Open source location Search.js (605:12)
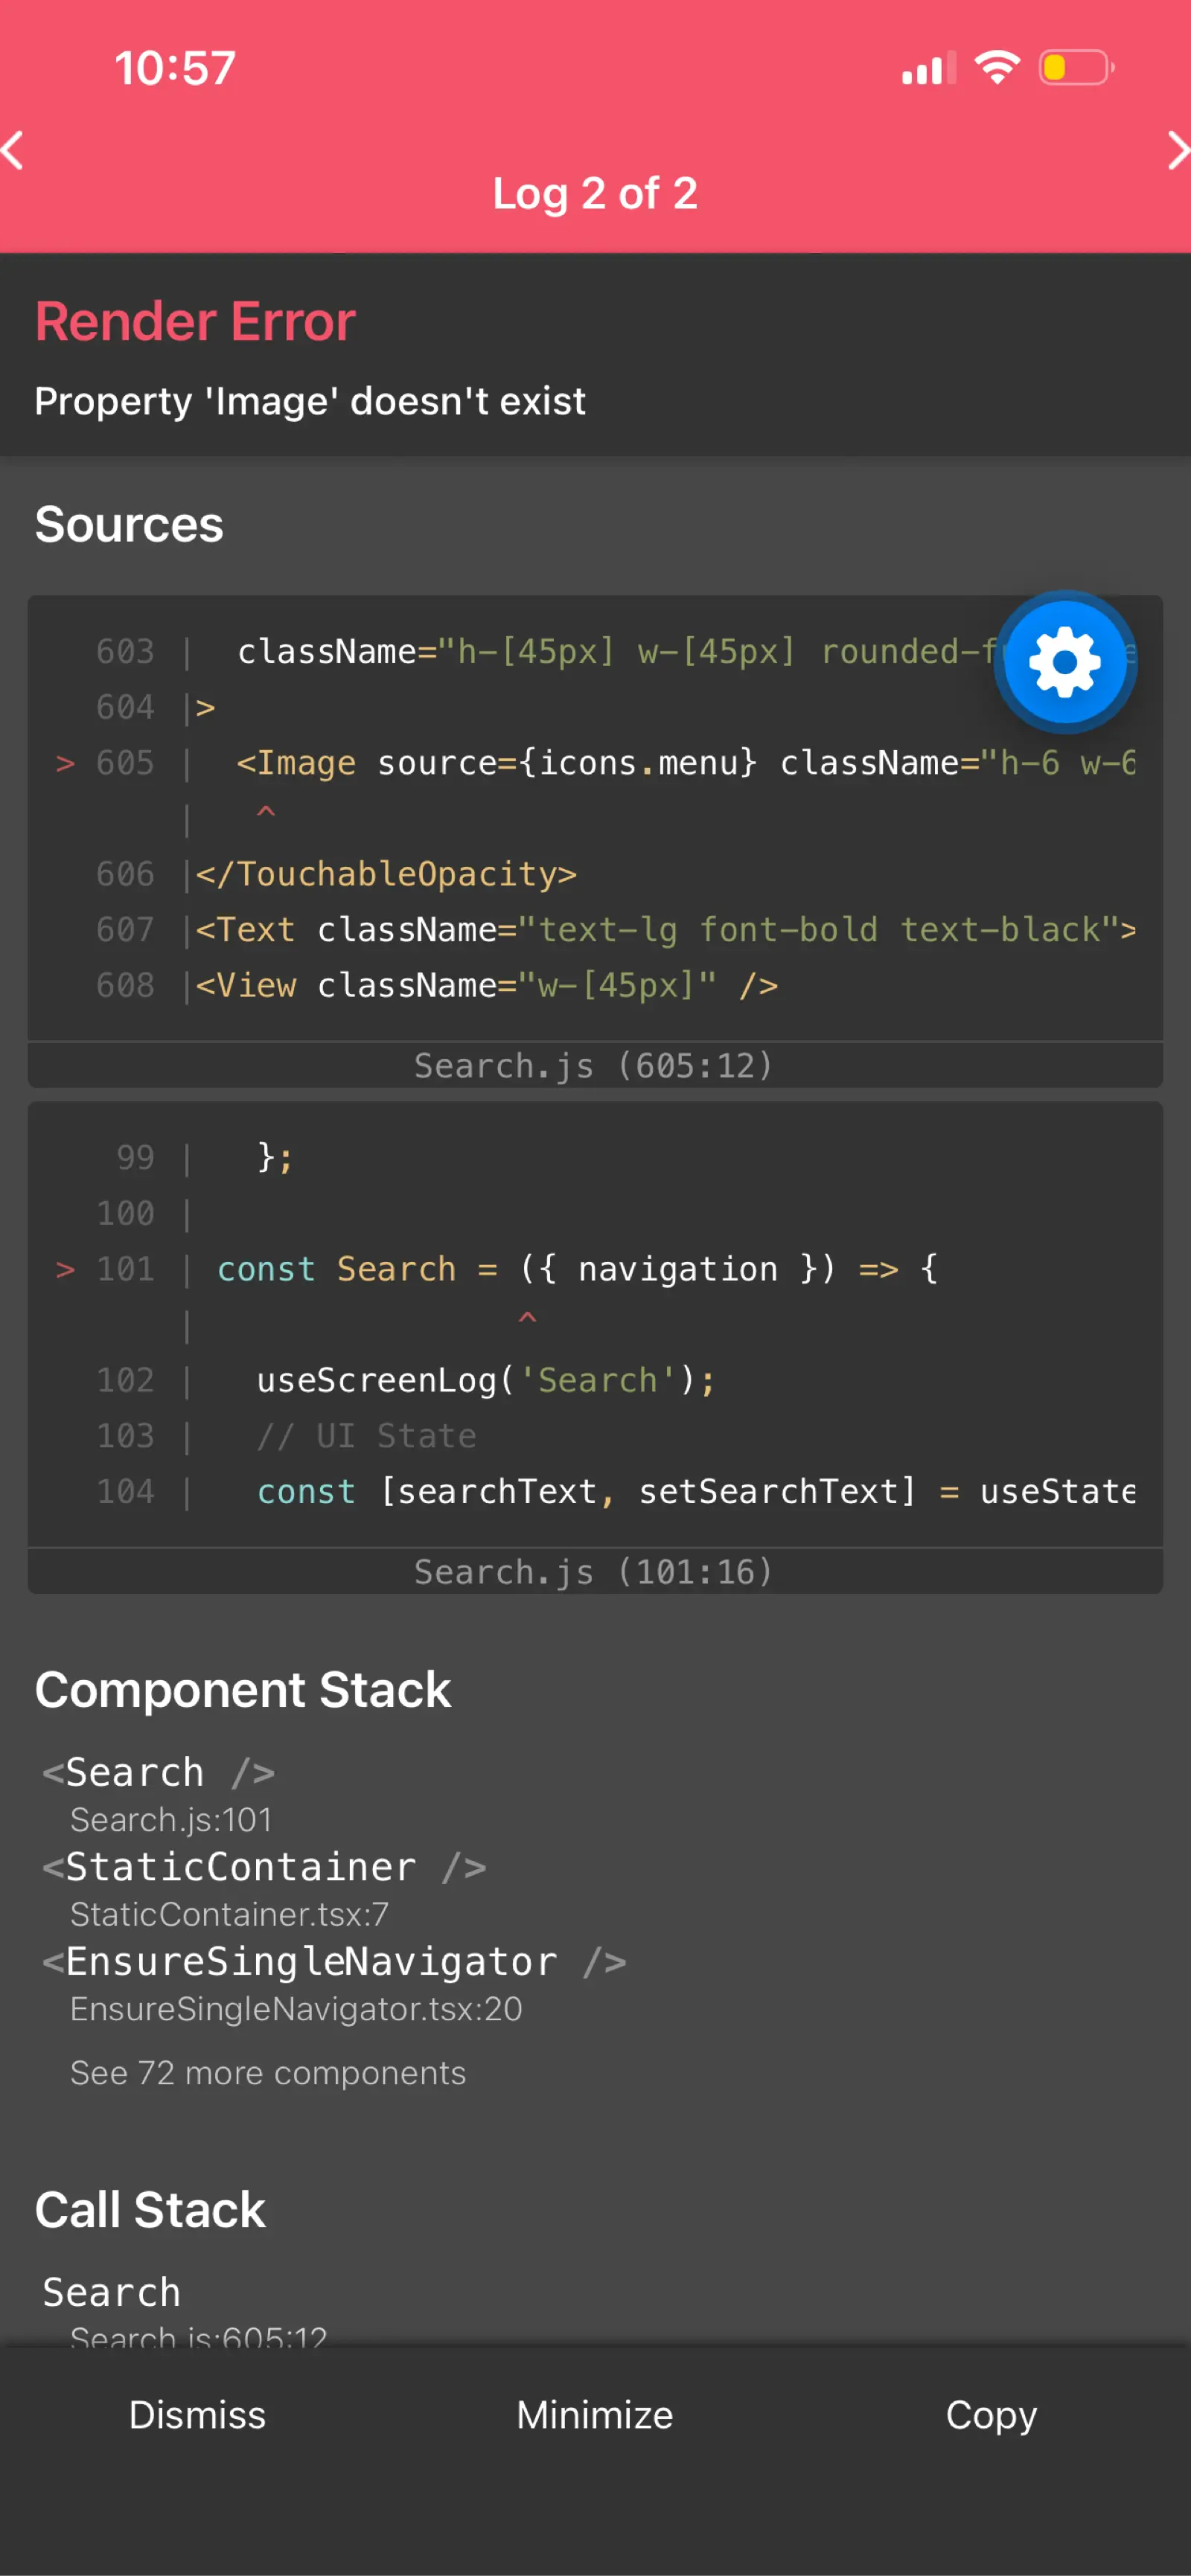 pyautogui.click(x=595, y=1065)
